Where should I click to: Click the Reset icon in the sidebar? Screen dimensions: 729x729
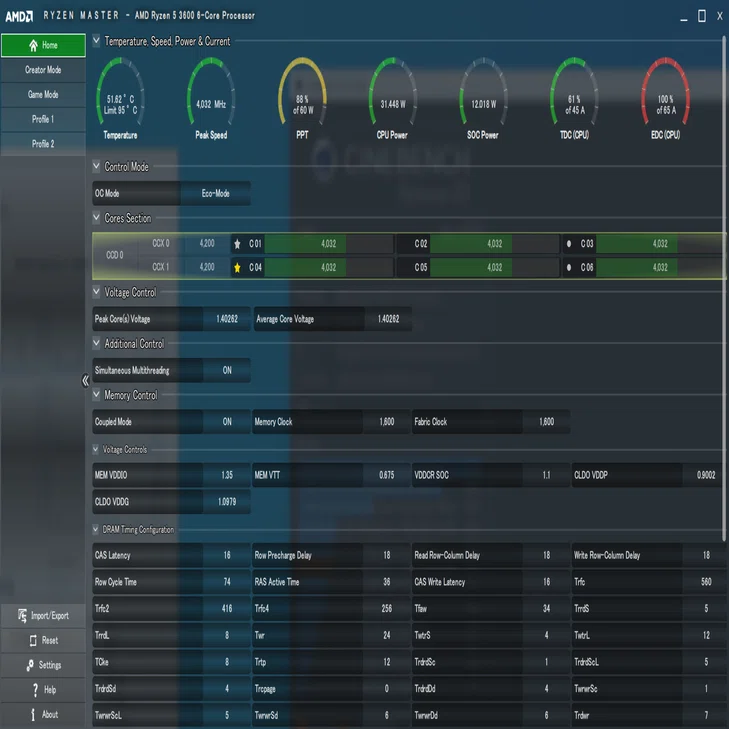(x=33, y=640)
